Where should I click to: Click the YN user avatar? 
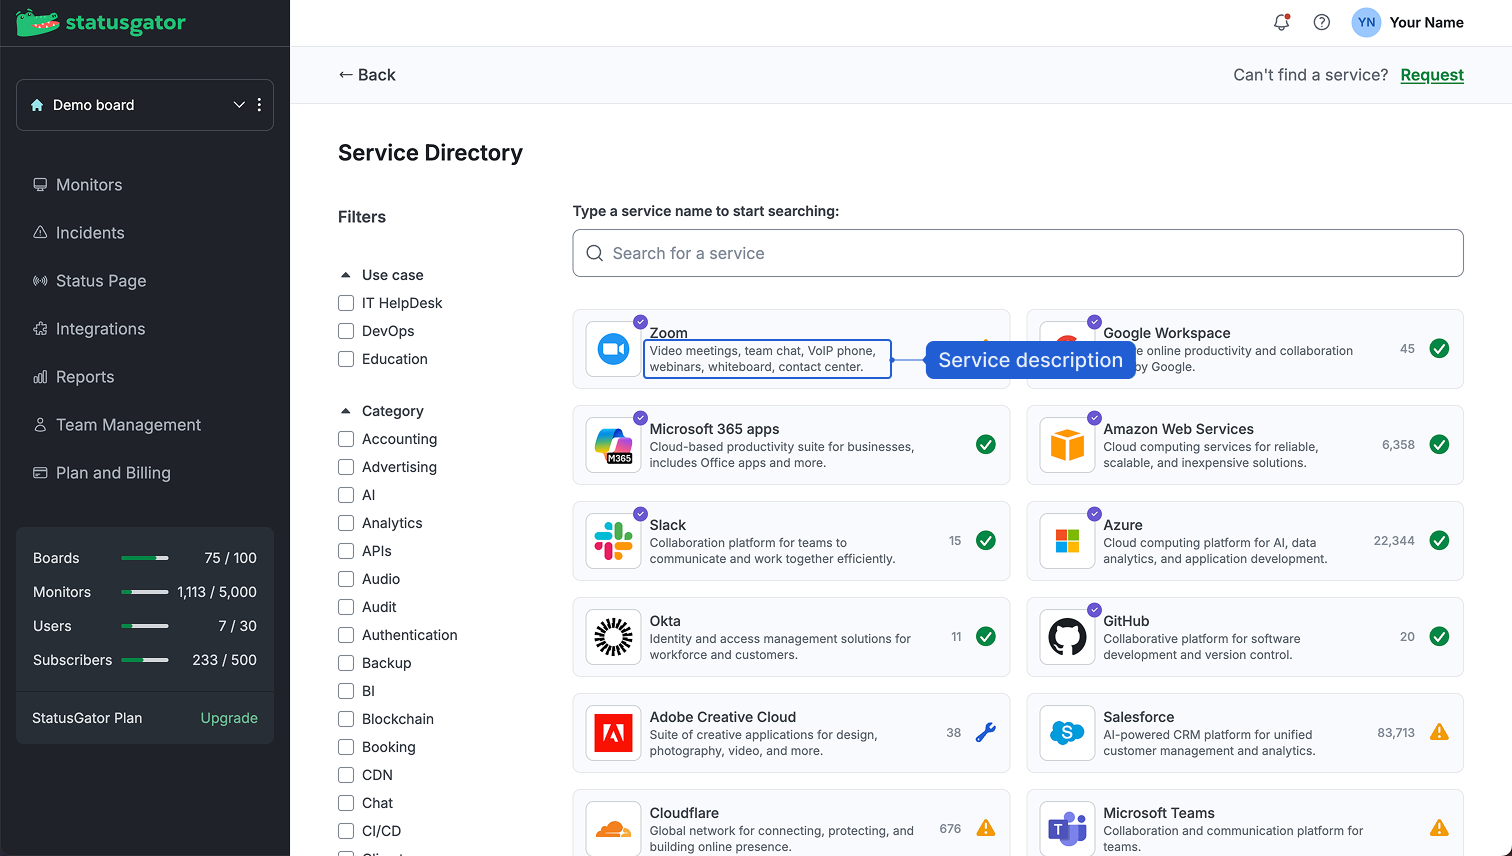click(1366, 22)
